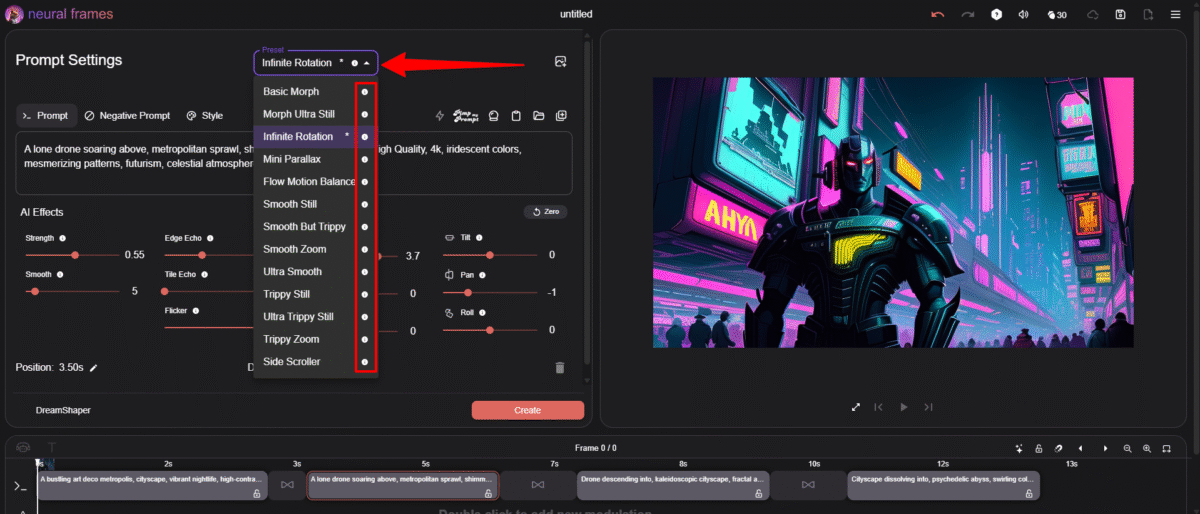Click the fullscreen expand icon below preview
Image resolution: width=1200 pixels, height=514 pixels.
pos(856,407)
